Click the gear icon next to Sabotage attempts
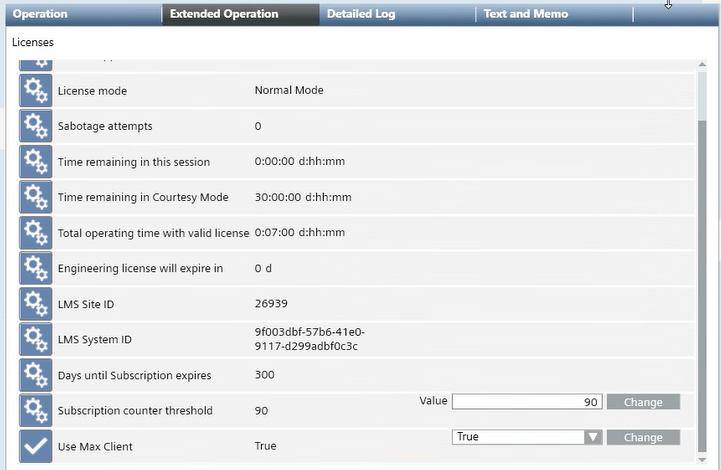The image size is (721, 470). tap(36, 126)
